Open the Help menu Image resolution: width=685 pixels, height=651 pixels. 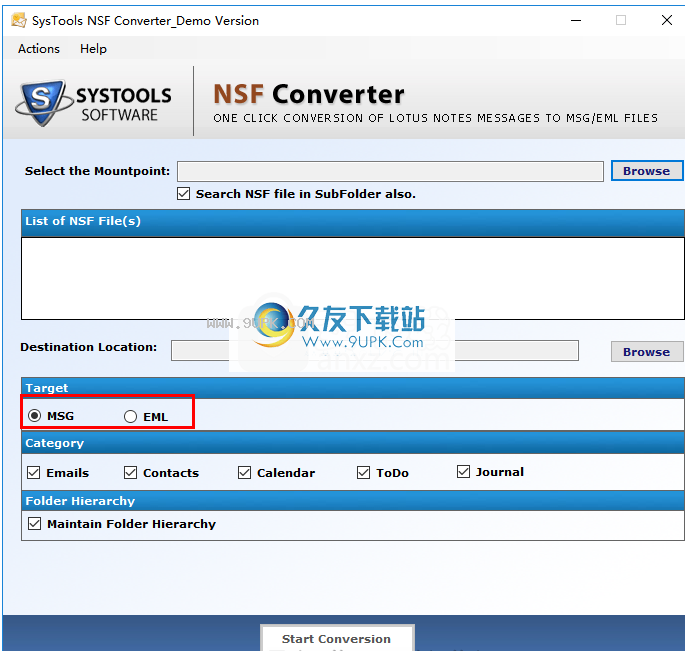(93, 48)
